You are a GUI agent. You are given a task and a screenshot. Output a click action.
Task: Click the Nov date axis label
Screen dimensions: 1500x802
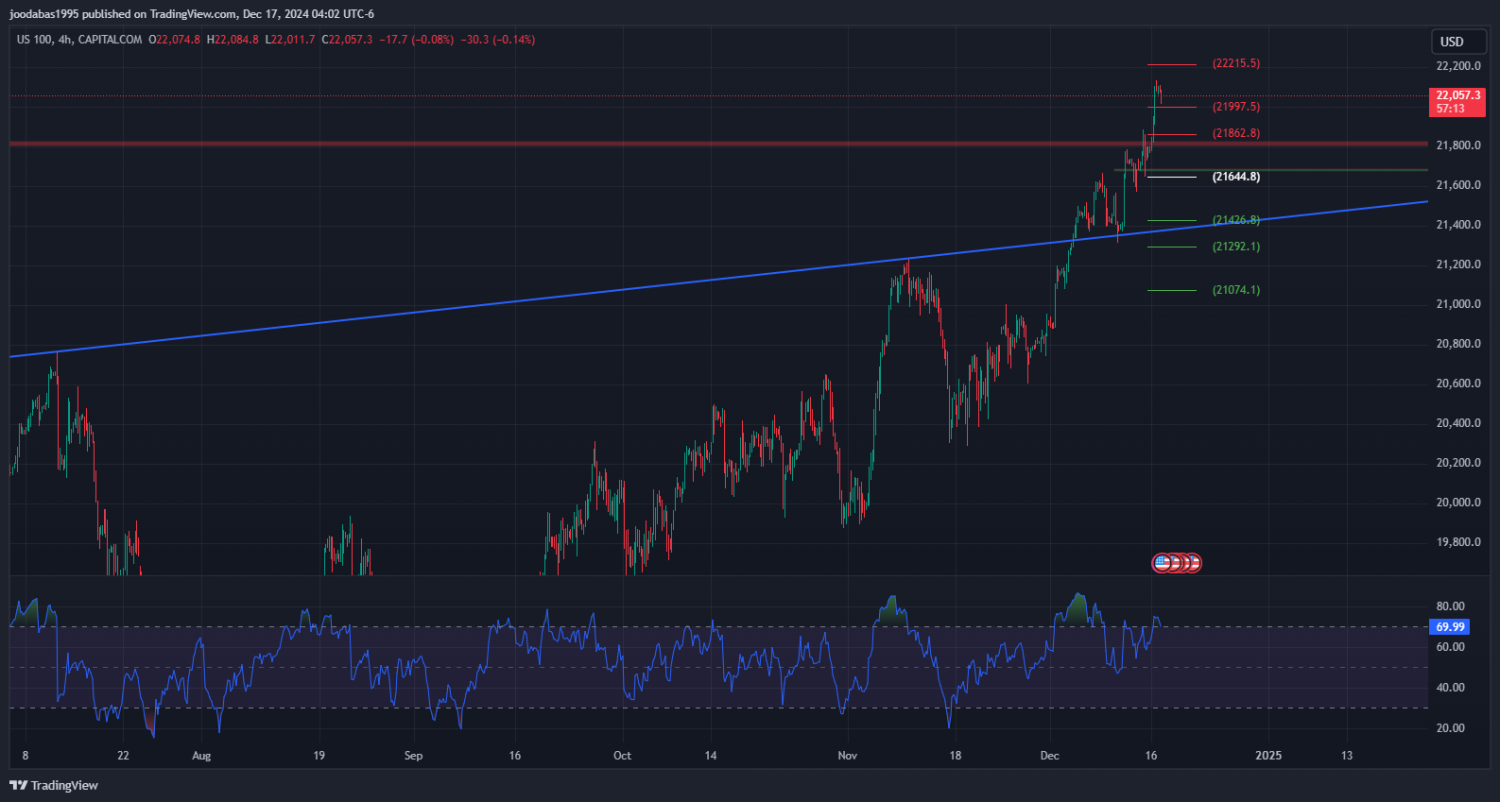pos(847,755)
